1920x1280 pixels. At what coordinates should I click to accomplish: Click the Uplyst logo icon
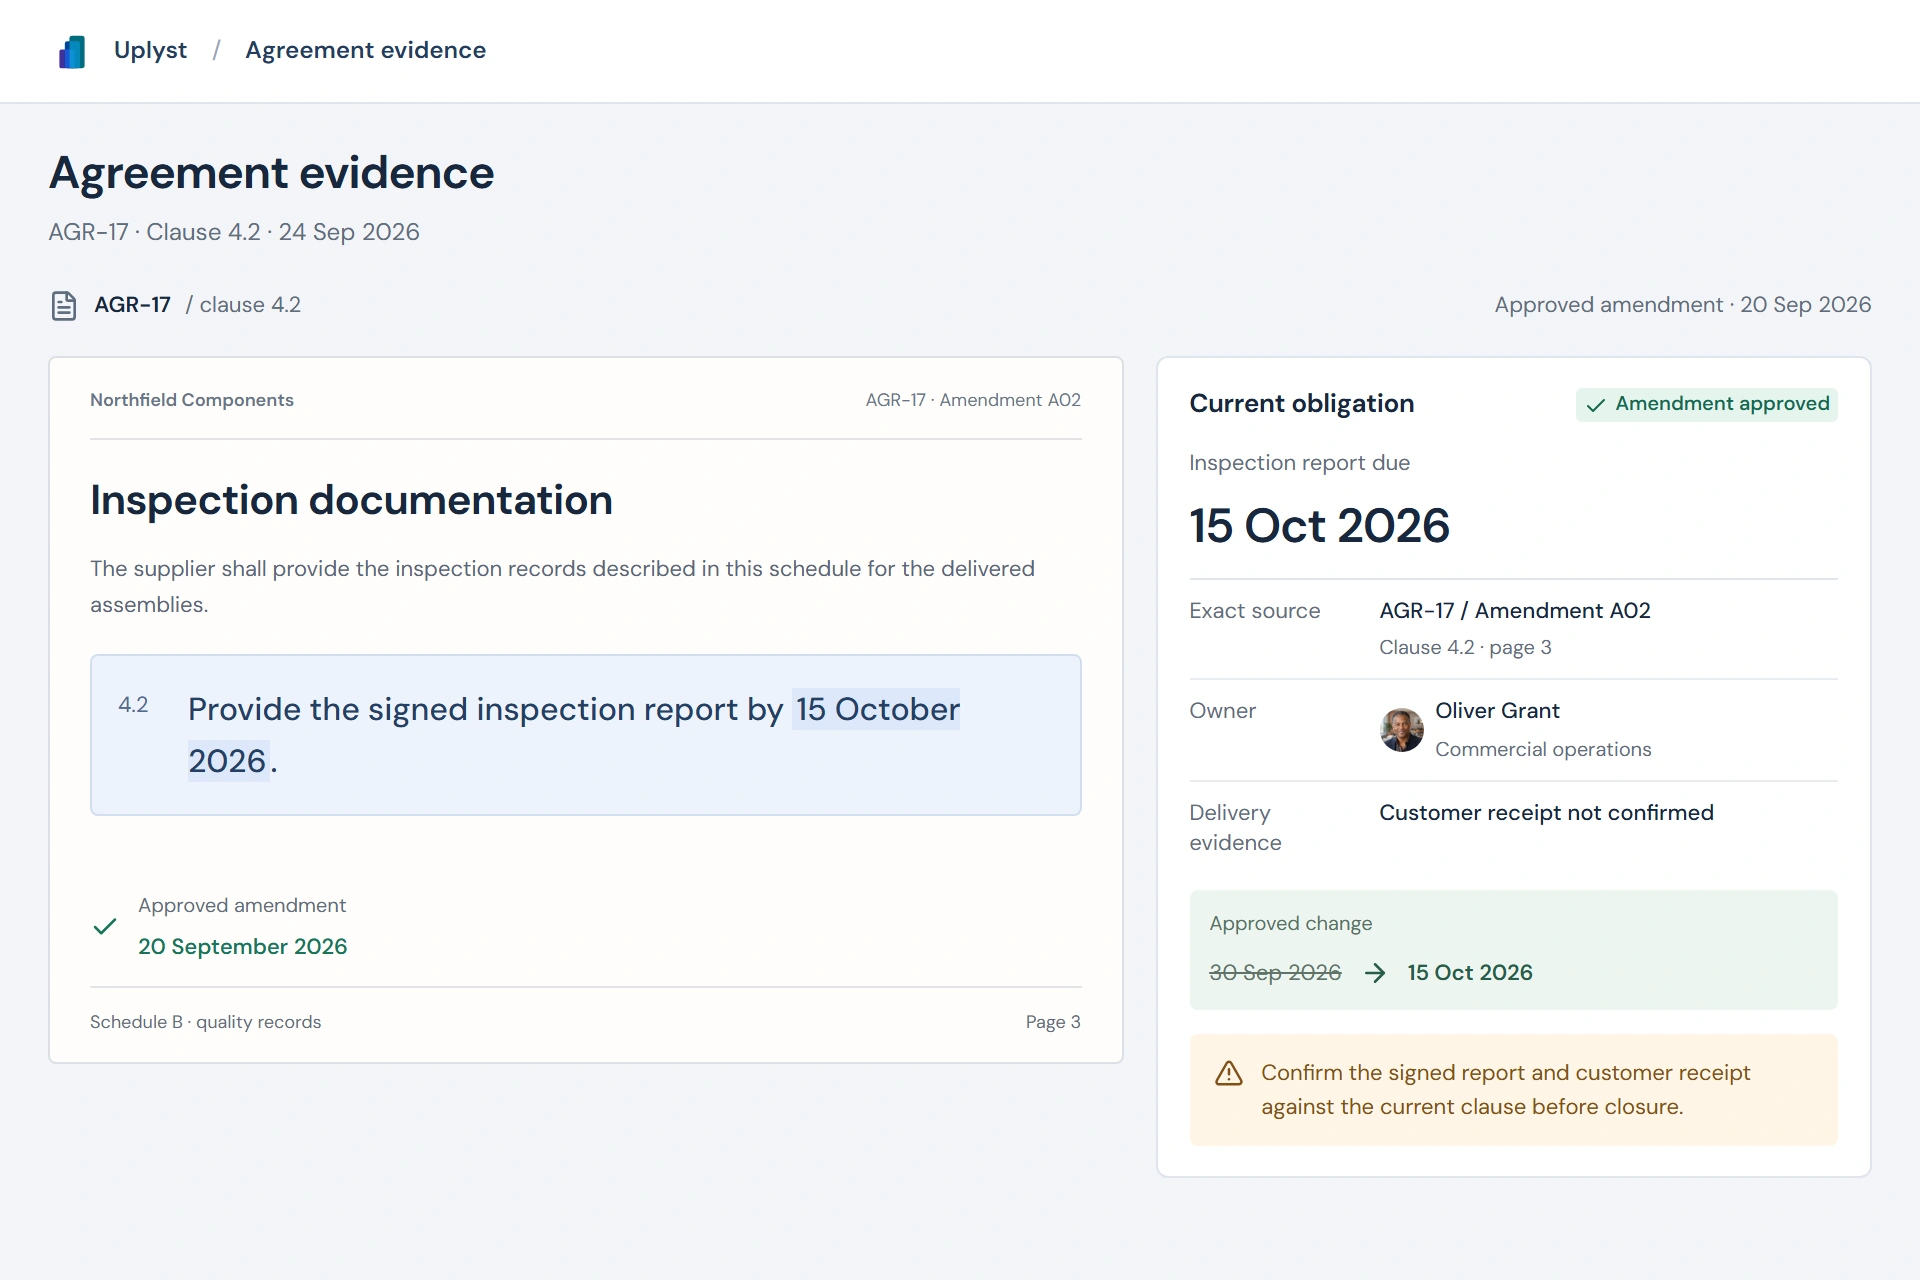[72, 51]
